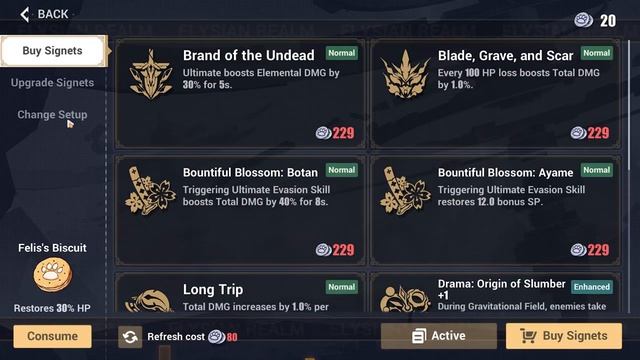The height and width of the screenshot is (360, 640).
Task: Click the Bountiful Blossom: Botan flower icon
Action: [151, 191]
